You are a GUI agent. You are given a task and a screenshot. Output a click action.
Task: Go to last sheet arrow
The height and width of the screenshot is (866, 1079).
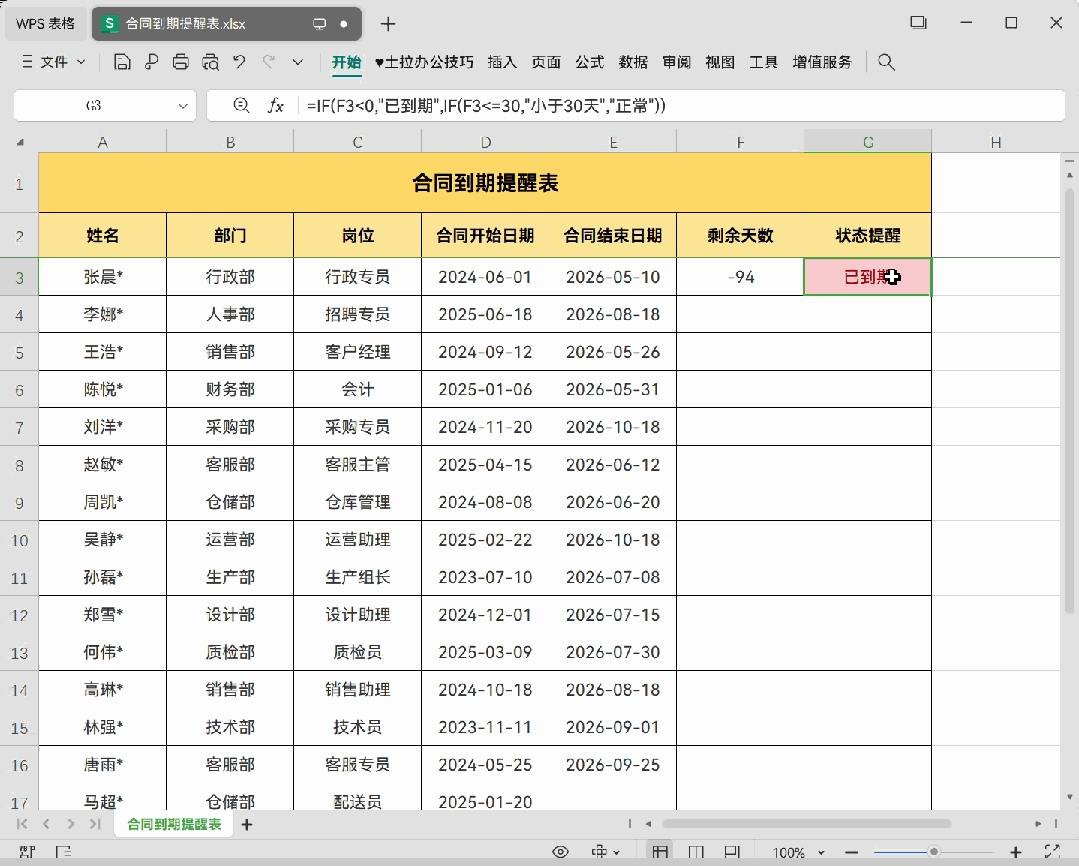[95, 824]
